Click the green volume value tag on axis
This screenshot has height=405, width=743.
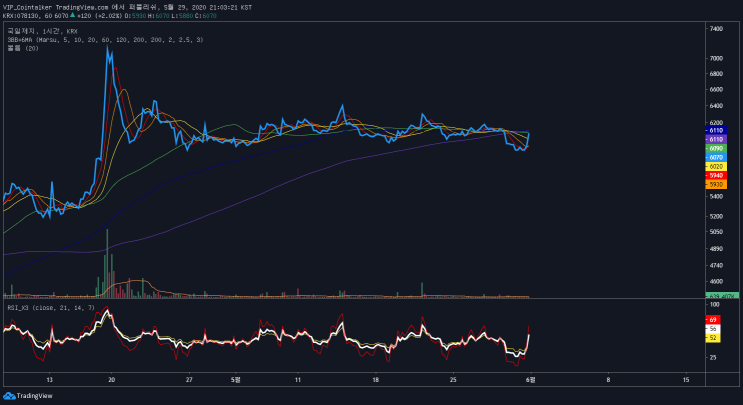[x=722, y=296]
